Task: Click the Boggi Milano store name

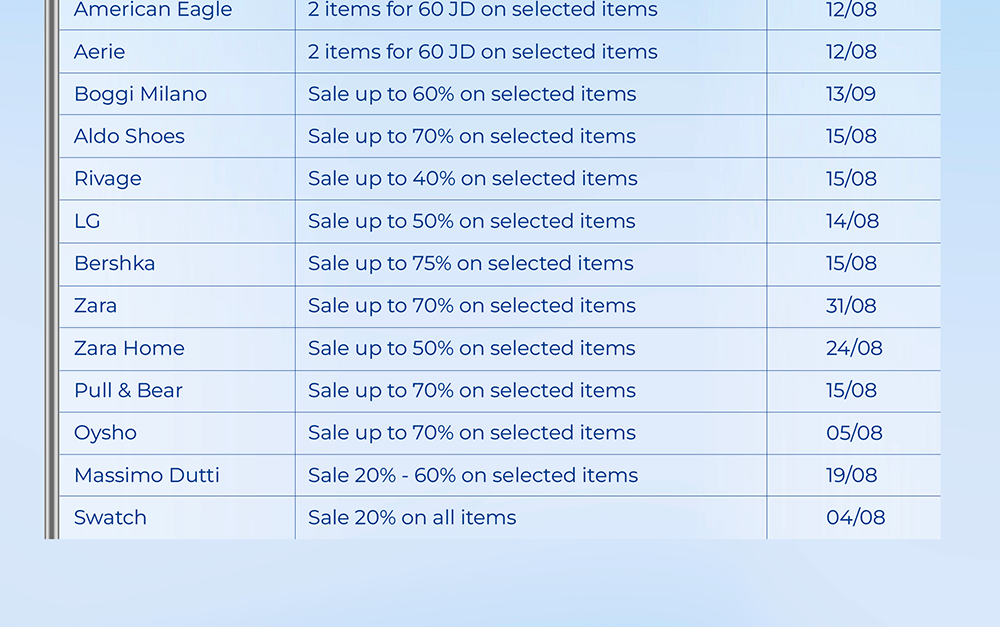Action: coord(140,94)
